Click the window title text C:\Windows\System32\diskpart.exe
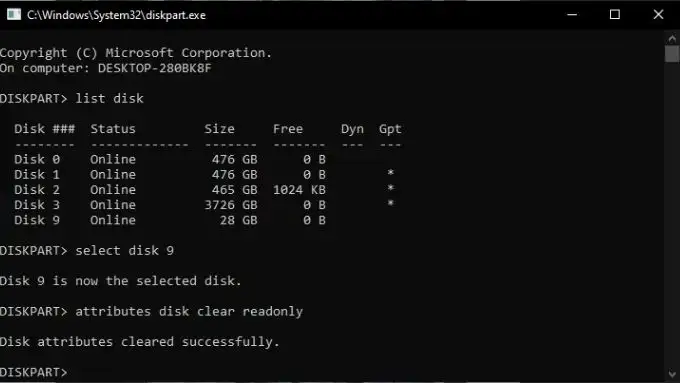This screenshot has height=383, width=680. [x=116, y=15]
